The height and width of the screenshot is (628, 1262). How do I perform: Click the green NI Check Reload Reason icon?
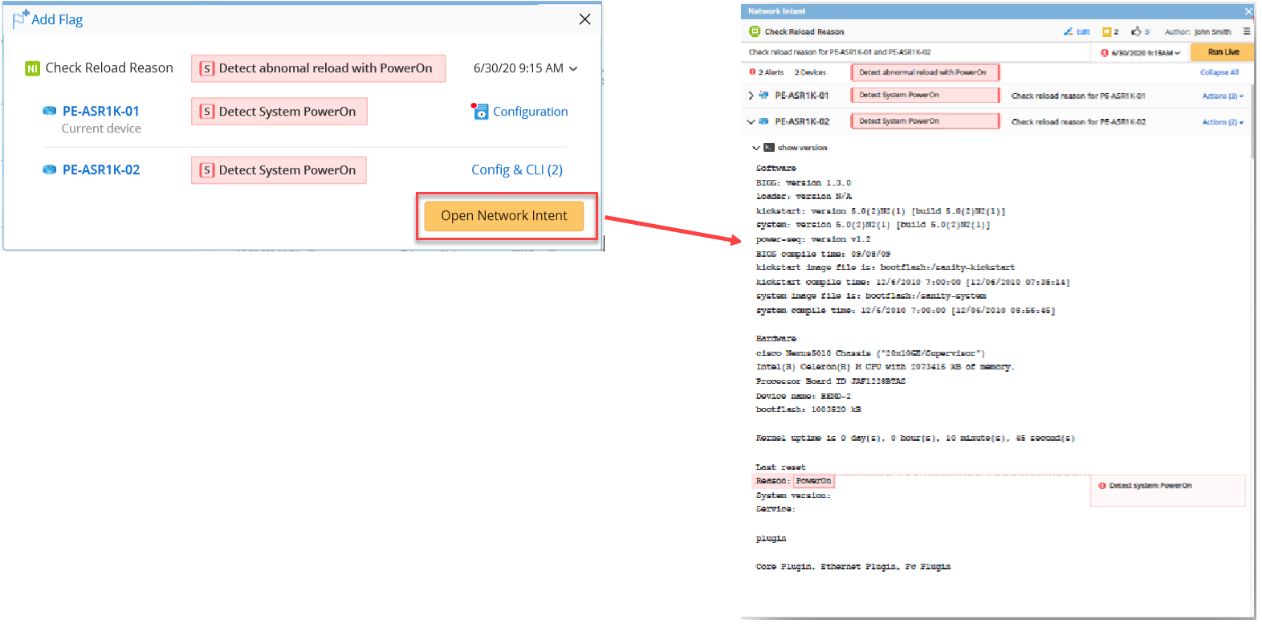[33, 68]
